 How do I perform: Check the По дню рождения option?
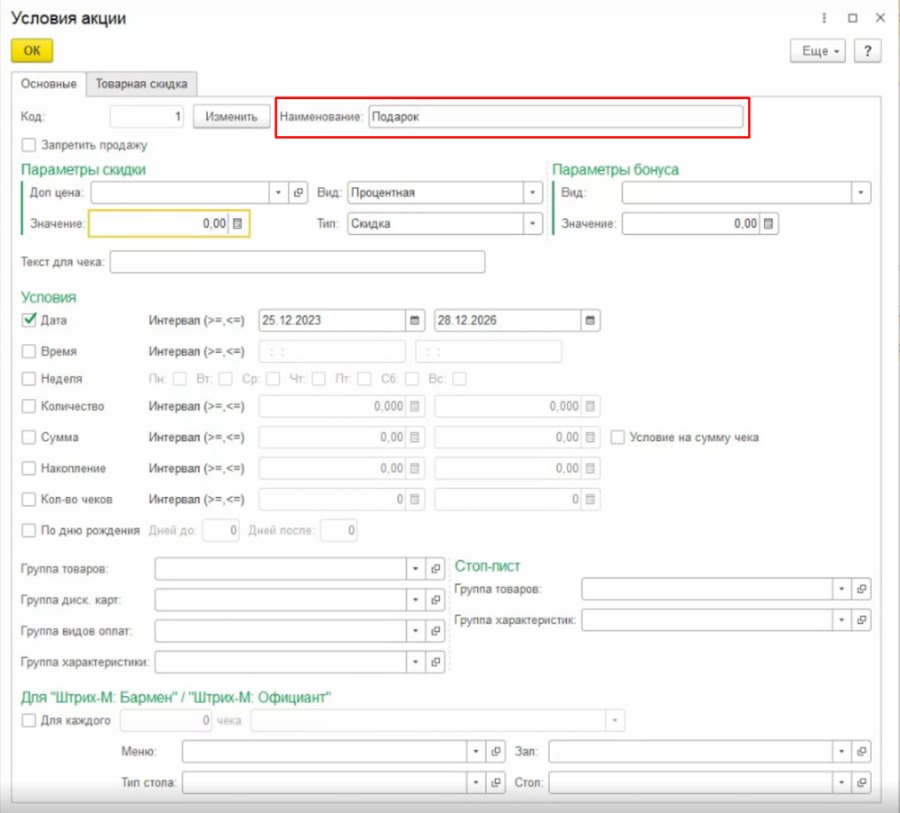click(29, 531)
